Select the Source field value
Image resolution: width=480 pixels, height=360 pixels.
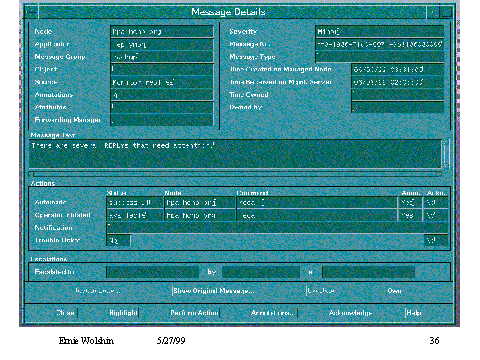[162, 82]
